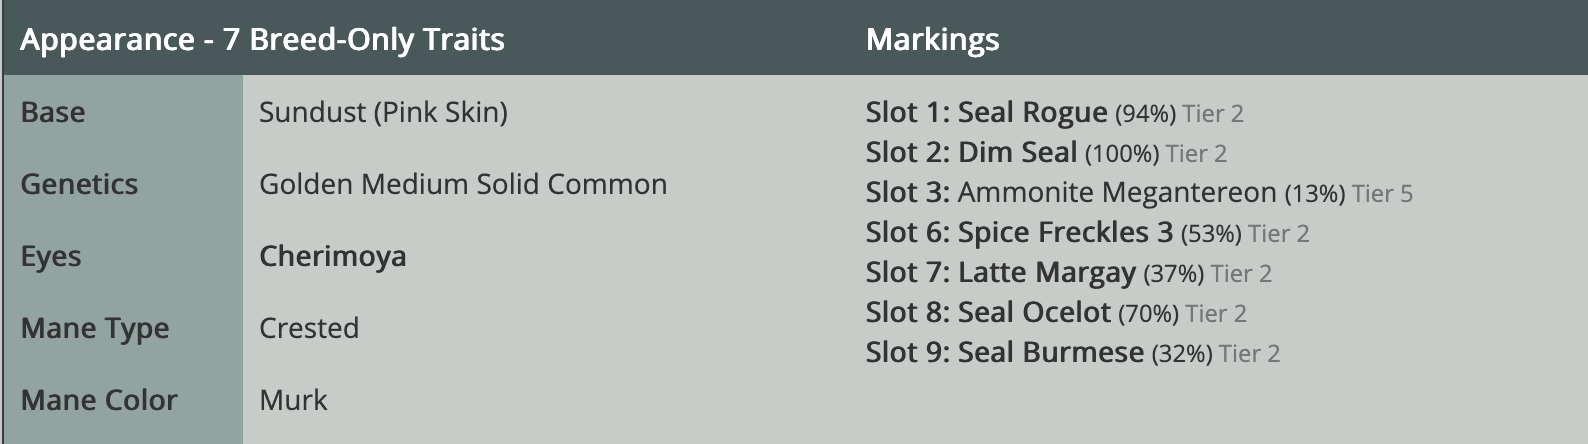
Task: Select the Mane Type row label
Action: (95, 328)
